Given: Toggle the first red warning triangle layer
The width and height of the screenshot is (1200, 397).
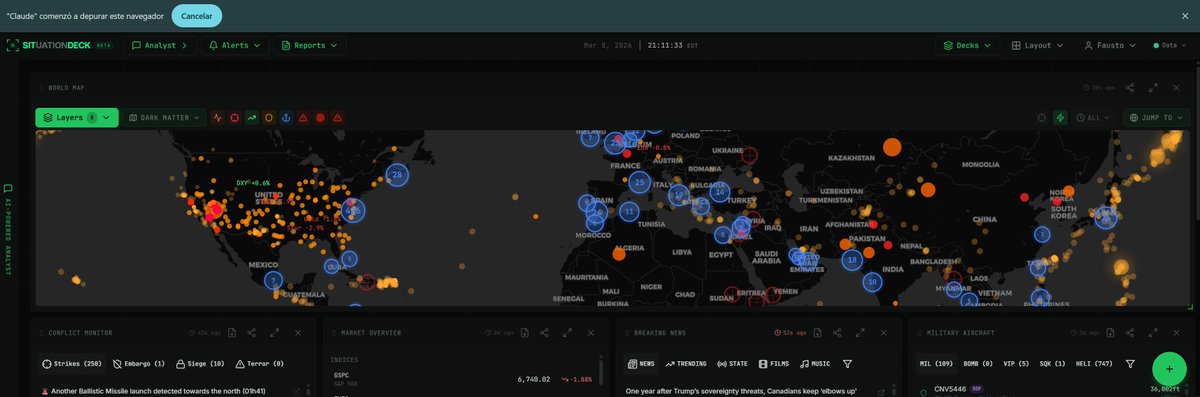Looking at the screenshot, I should point(303,118).
